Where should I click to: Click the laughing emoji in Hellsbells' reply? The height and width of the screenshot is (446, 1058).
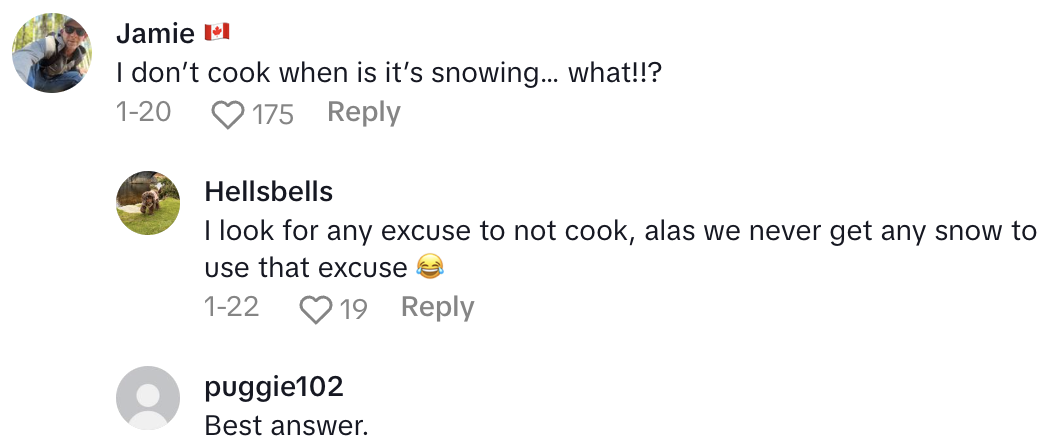430,268
